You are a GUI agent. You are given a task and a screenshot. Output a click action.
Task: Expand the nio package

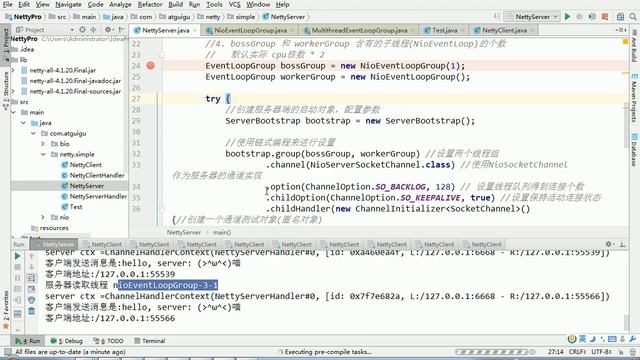(43, 218)
